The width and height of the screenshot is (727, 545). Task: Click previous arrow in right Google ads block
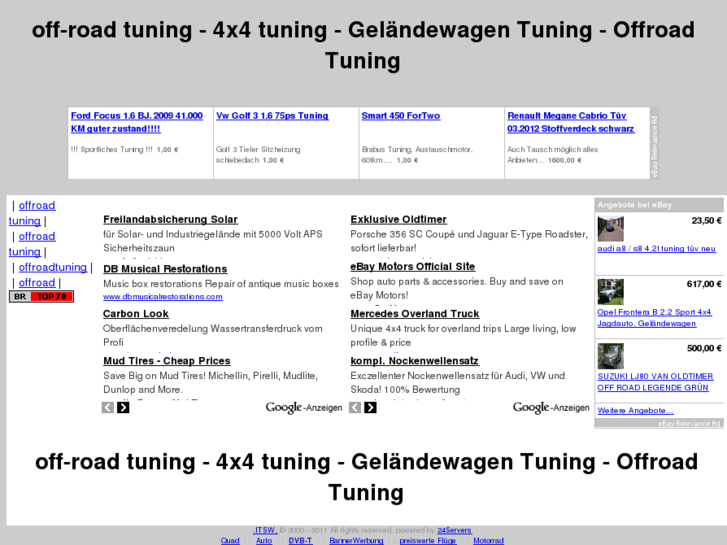click(355, 408)
